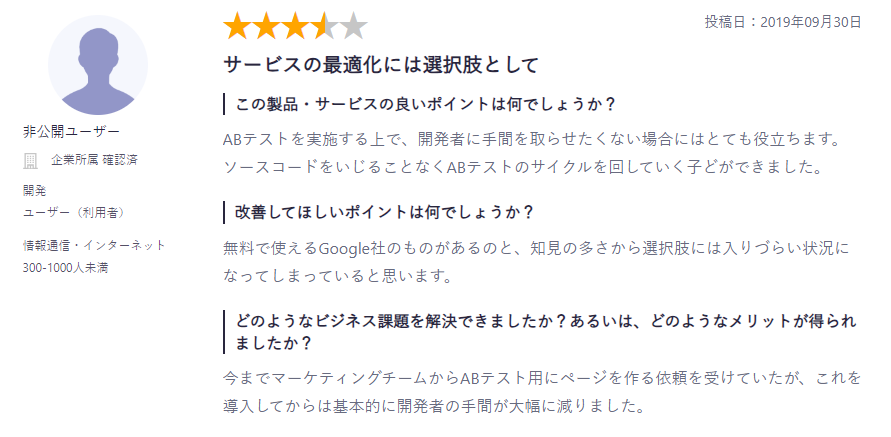Click the 企業所属 確認済 verification label

94,160
